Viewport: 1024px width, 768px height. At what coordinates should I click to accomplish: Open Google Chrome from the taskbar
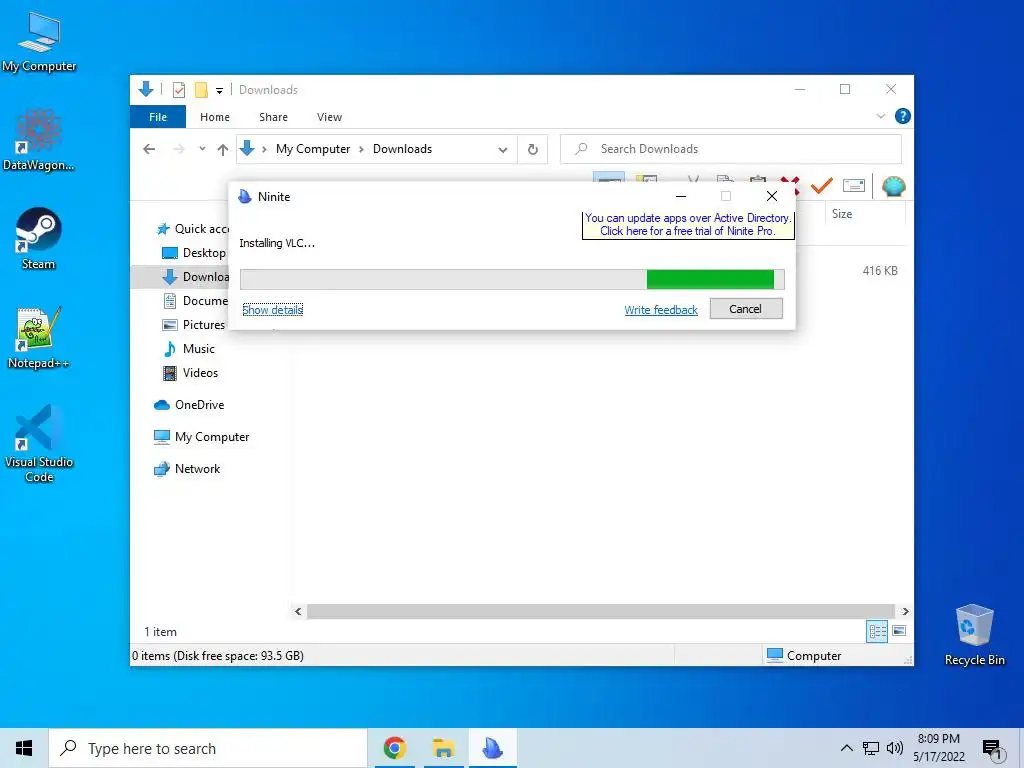(x=394, y=748)
